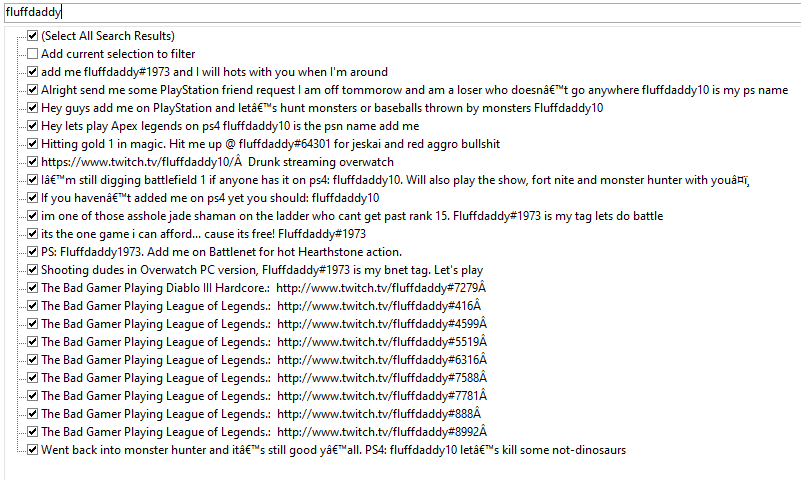801x480 pixels.
Task: Uncheck League of Legends fluffdaddy#7781 checkbox
Action: tap(33, 396)
